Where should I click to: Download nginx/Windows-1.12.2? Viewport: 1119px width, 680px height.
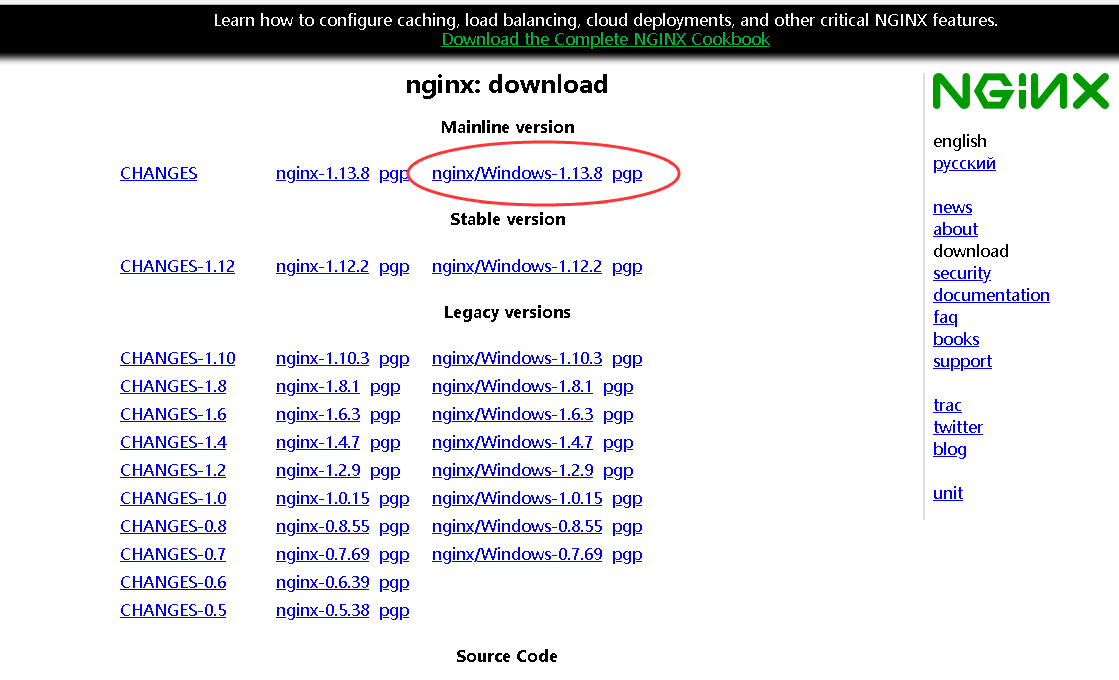click(517, 266)
